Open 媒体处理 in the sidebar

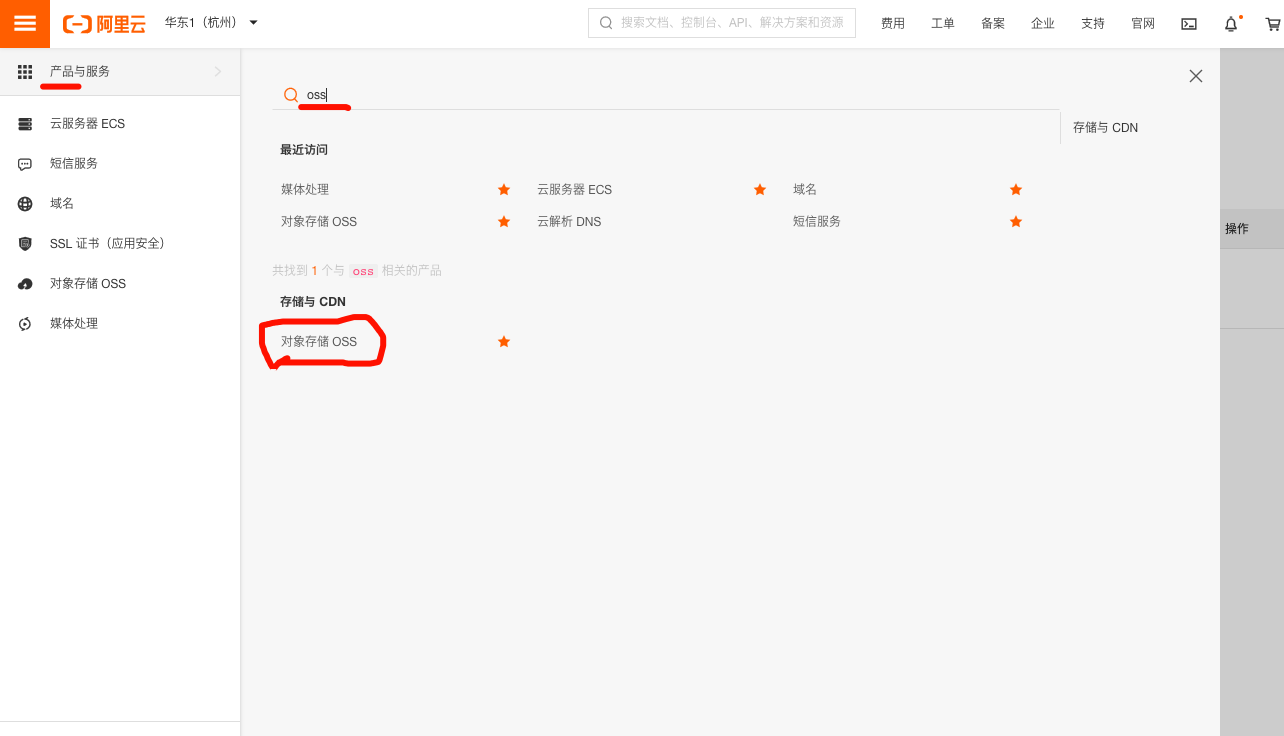[x=74, y=324]
